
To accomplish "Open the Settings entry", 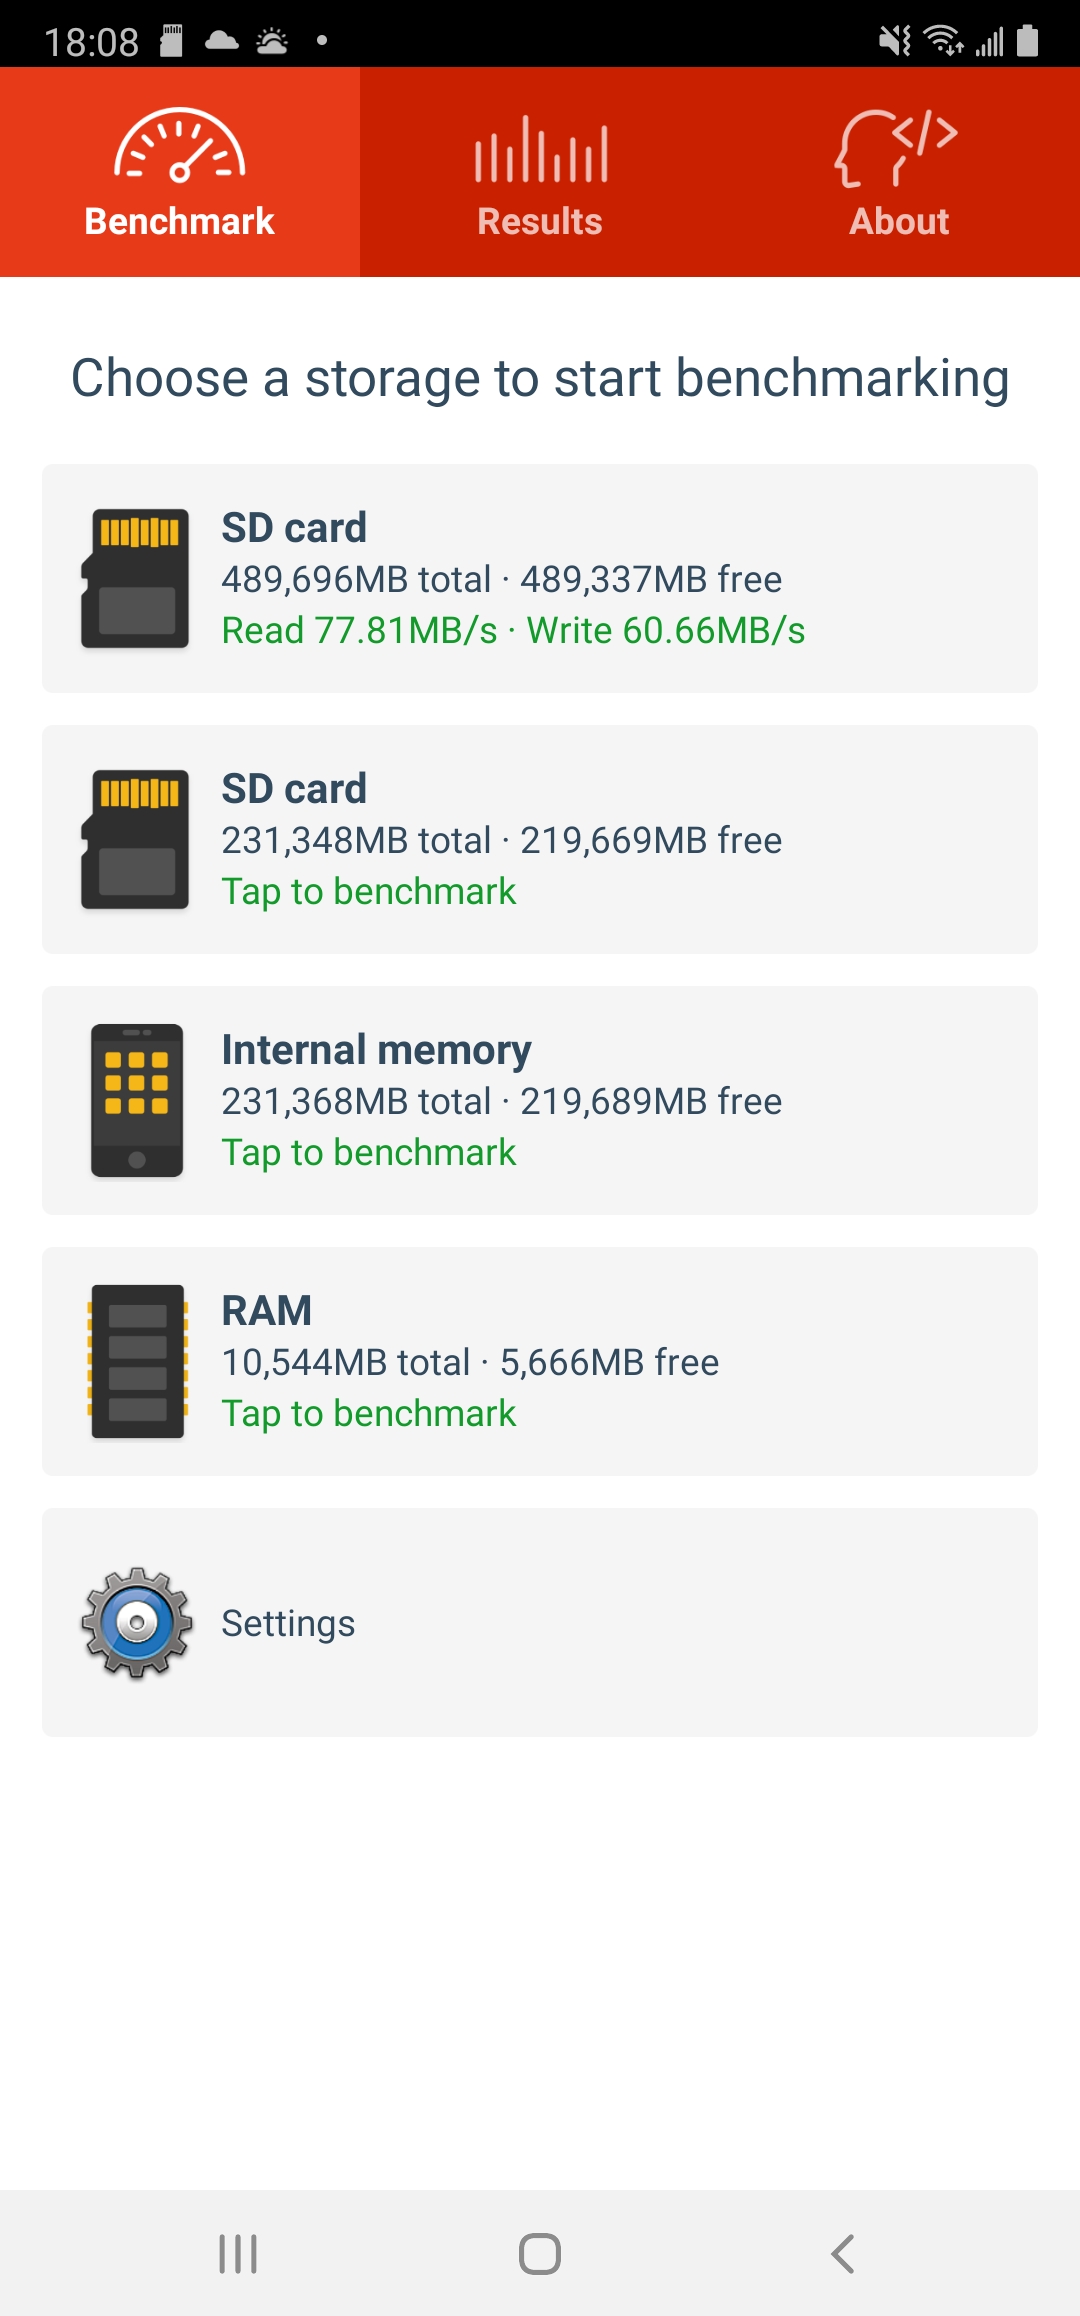I will point(288,1623).
